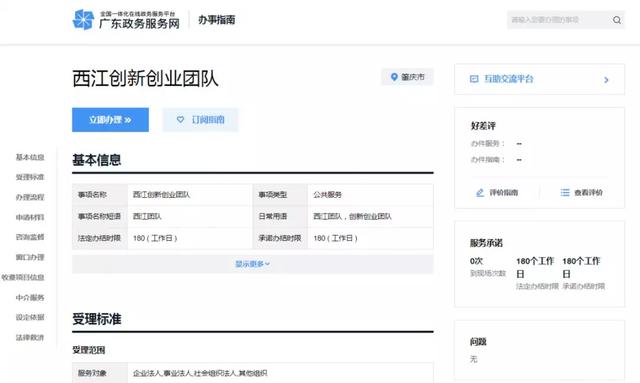Viewport: 640px width, 383px height.
Task: Click the search magnifier icon
Action: [617, 20]
